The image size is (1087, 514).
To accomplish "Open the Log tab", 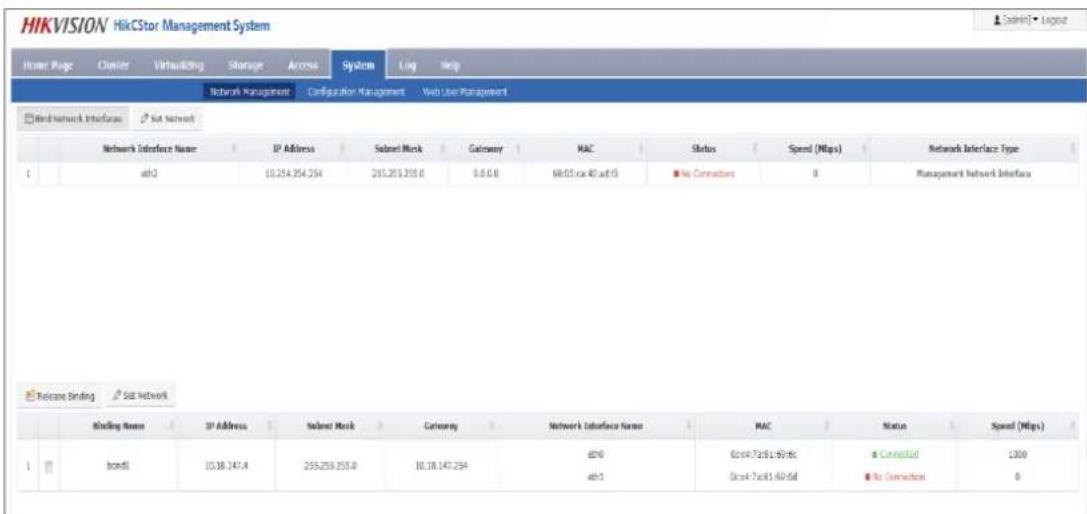I will coord(406,65).
